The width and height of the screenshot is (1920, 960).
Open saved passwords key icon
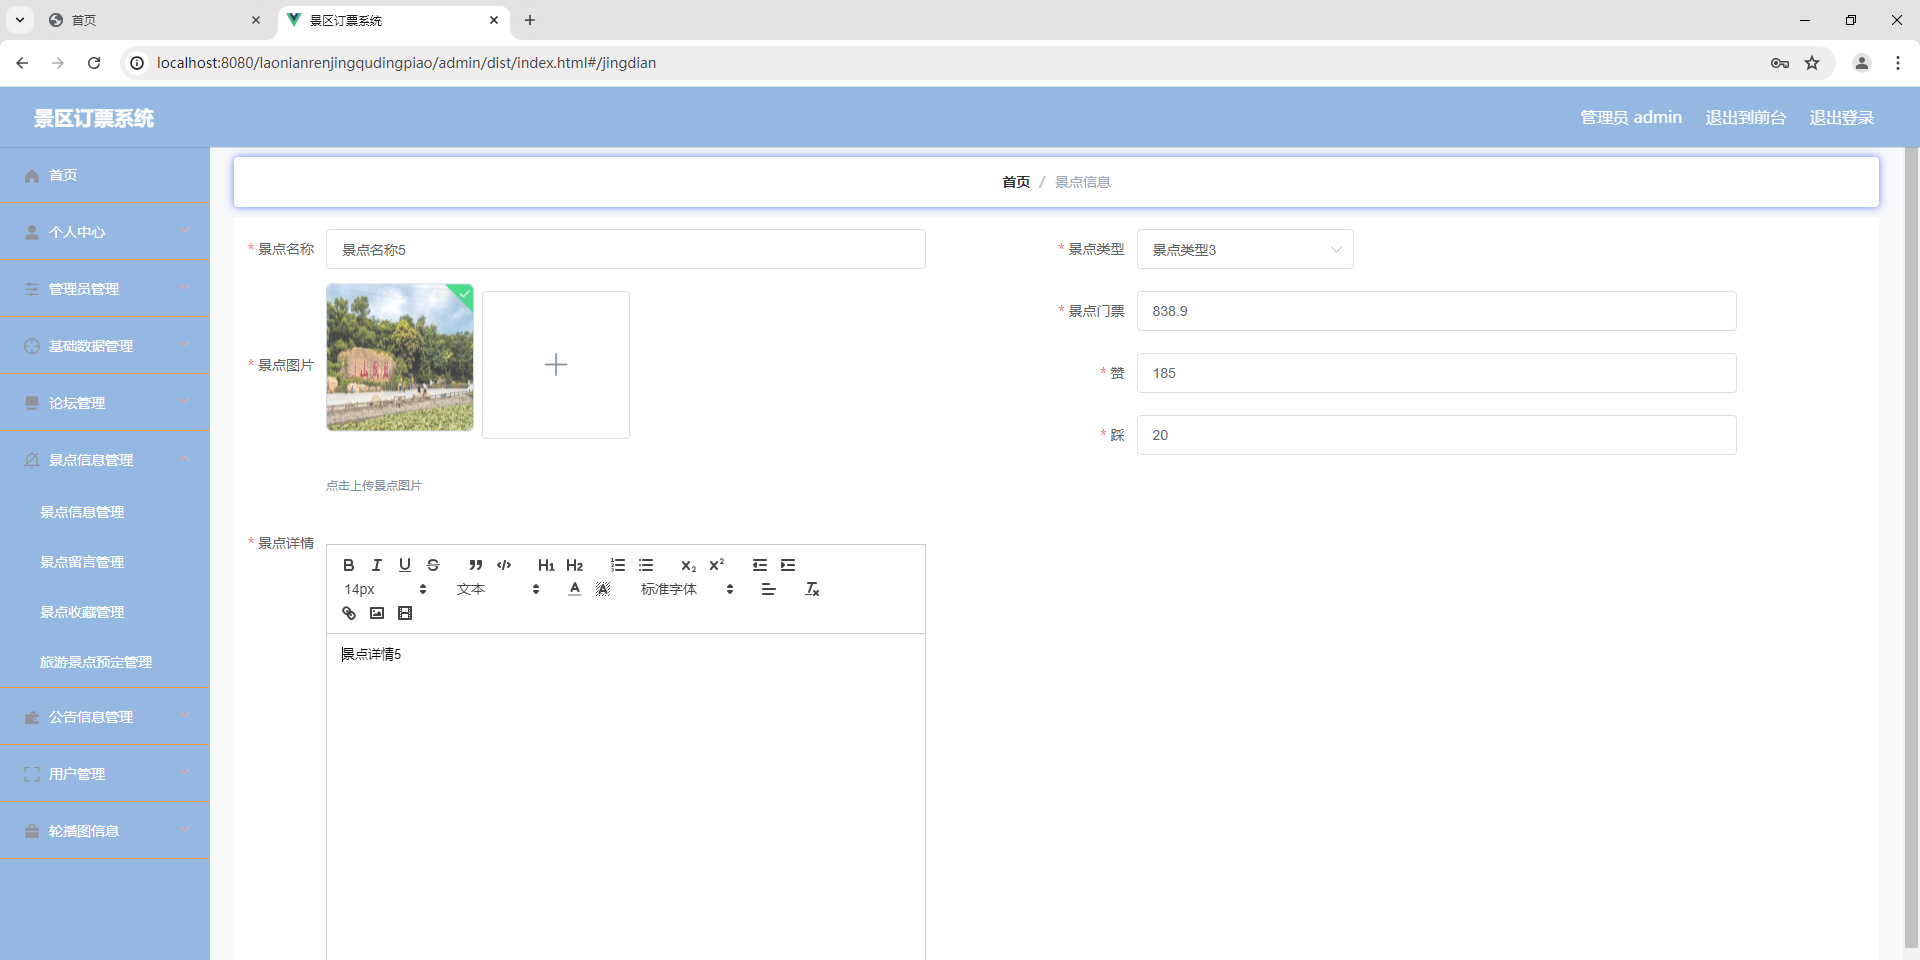[x=1780, y=63]
